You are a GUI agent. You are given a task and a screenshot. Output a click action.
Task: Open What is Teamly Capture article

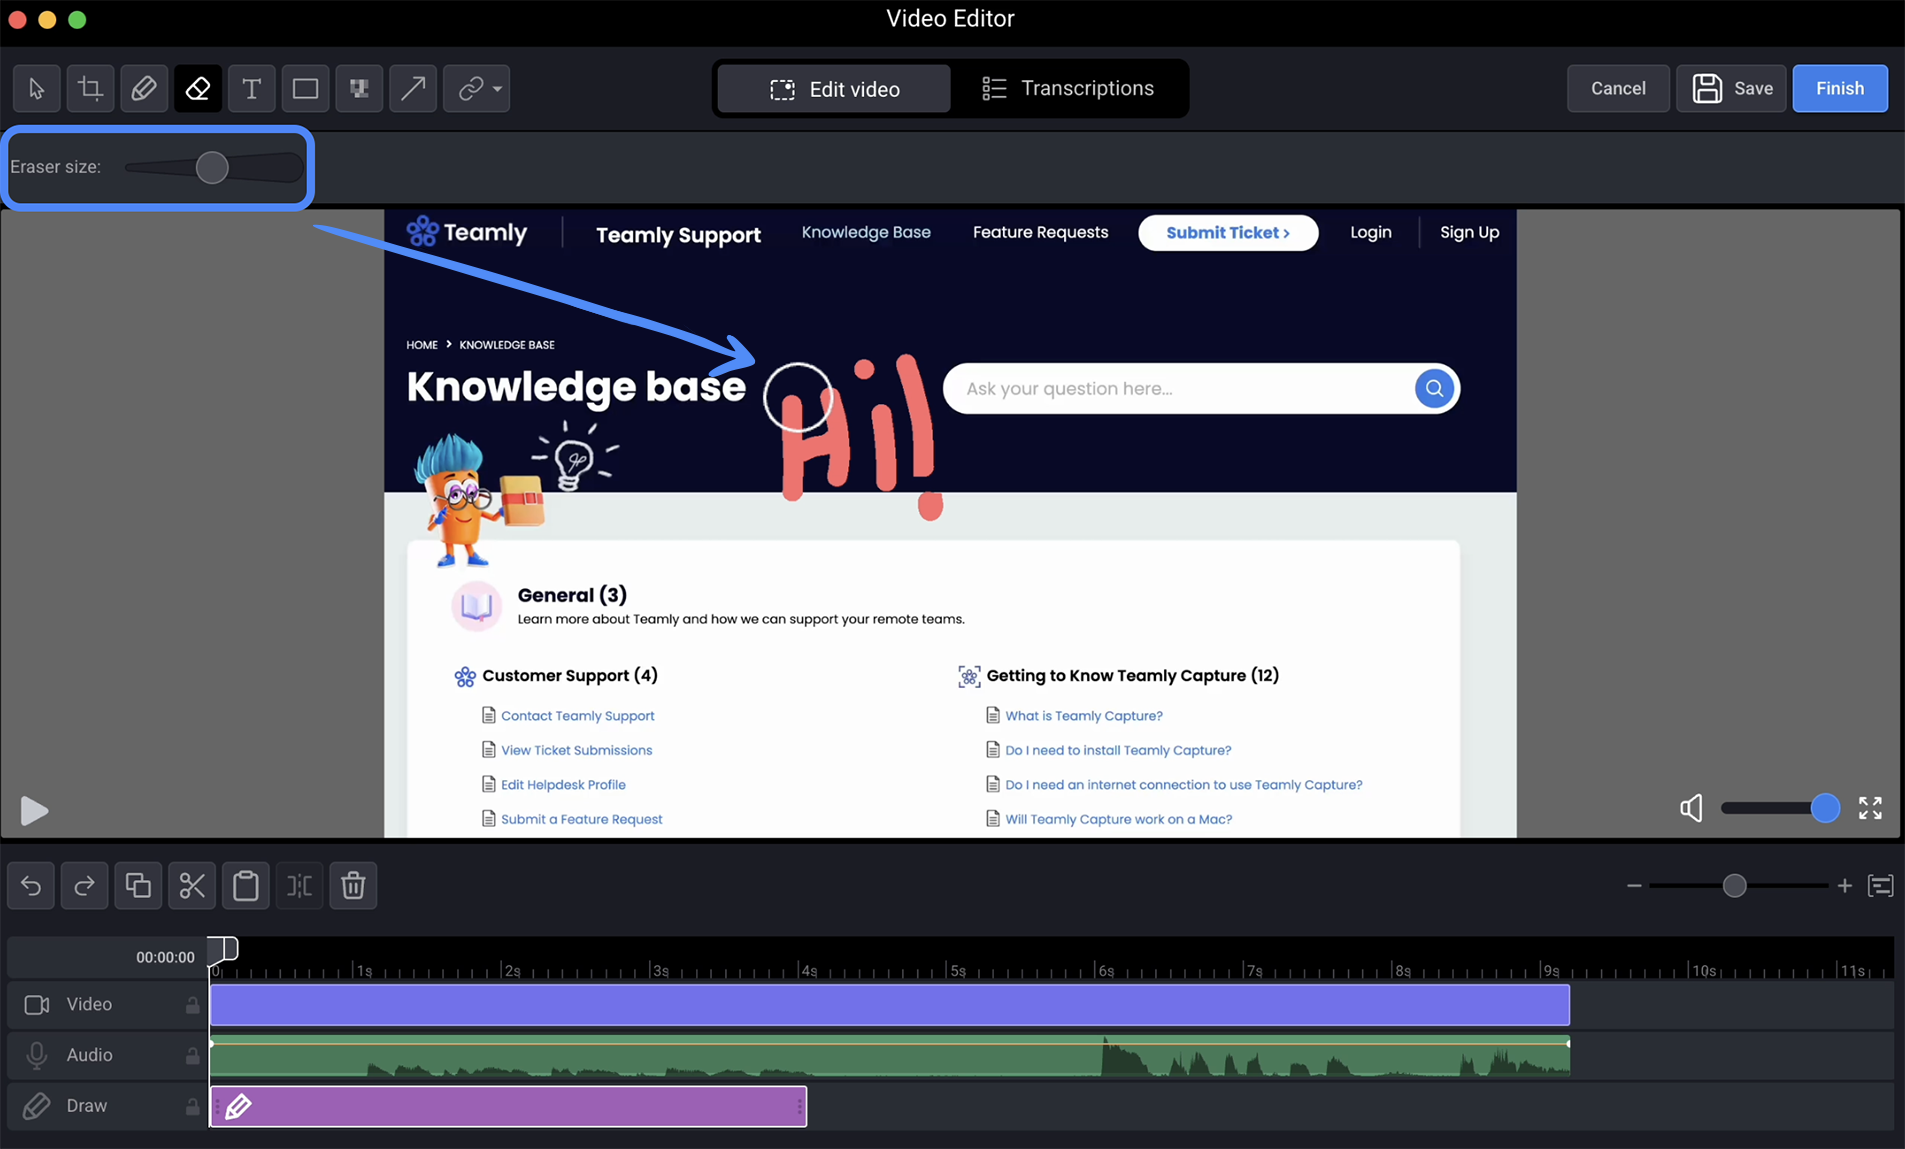coord(1084,716)
